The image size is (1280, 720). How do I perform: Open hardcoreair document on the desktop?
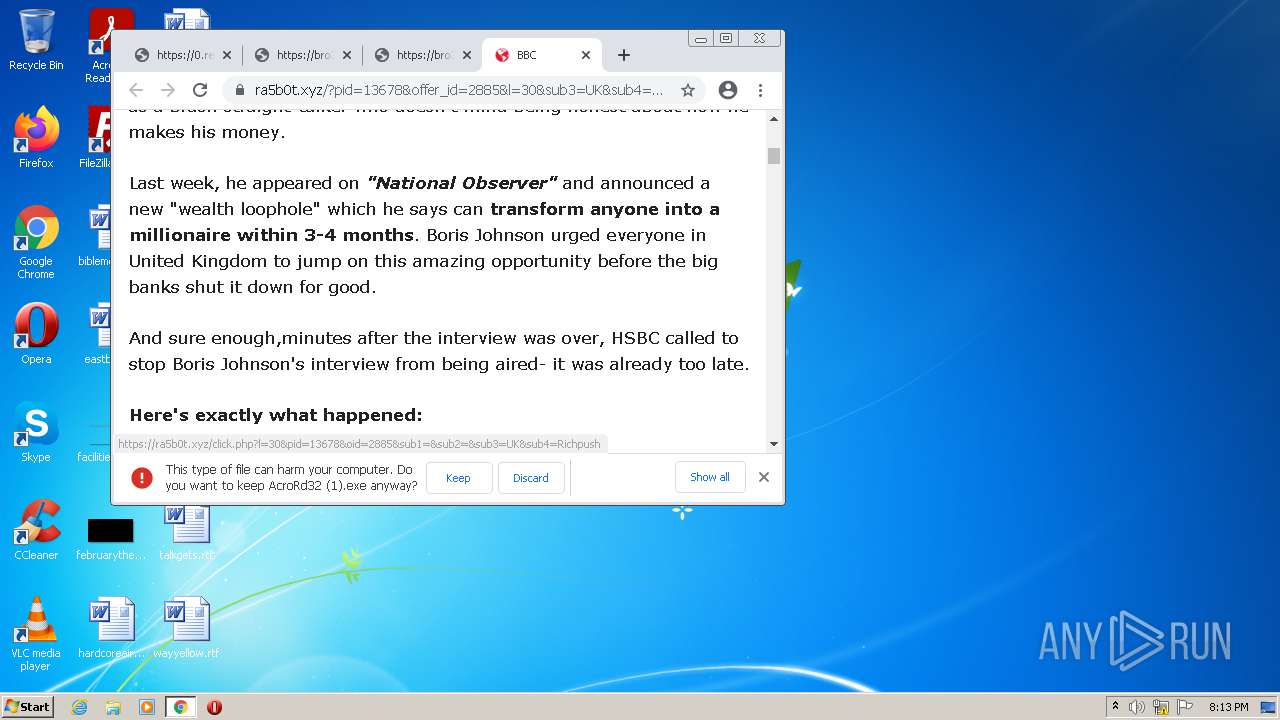(x=111, y=628)
